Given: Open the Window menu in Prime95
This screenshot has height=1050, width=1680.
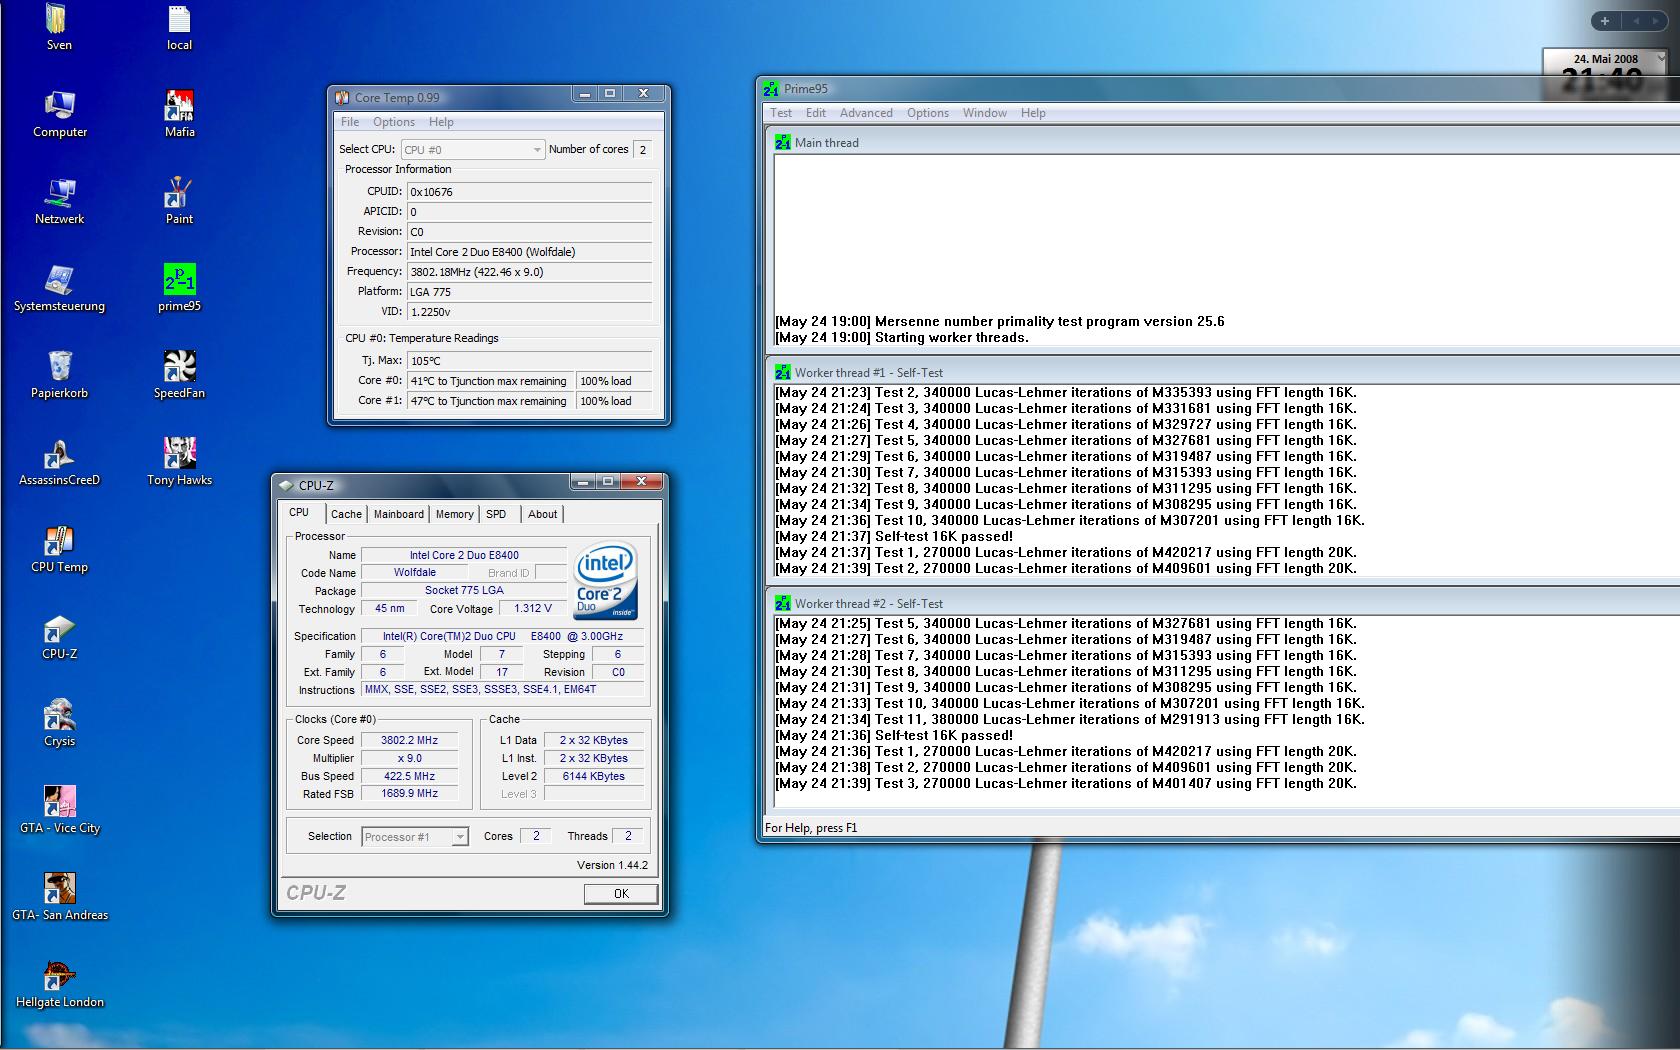Looking at the screenshot, I should [x=985, y=113].
